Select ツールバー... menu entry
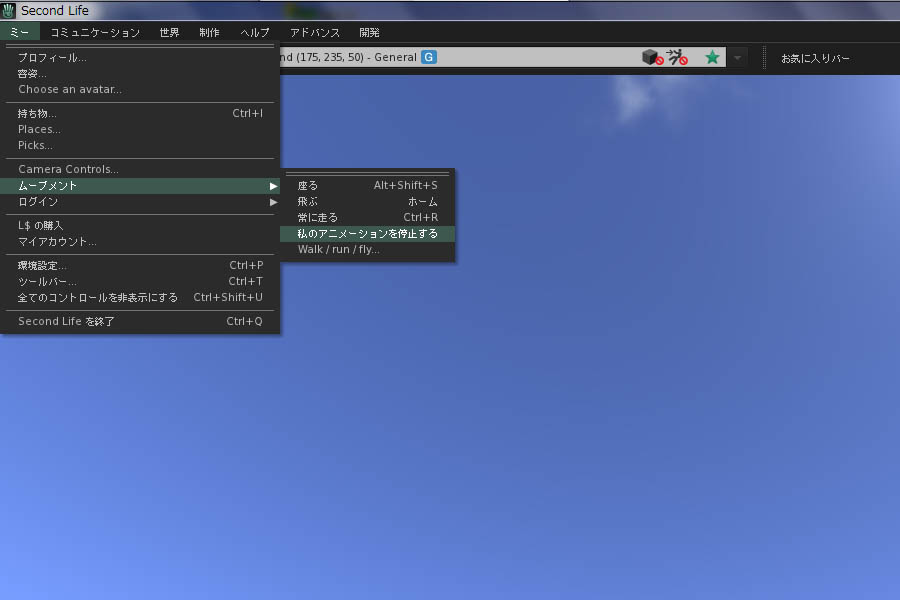900x600 pixels. (140, 282)
